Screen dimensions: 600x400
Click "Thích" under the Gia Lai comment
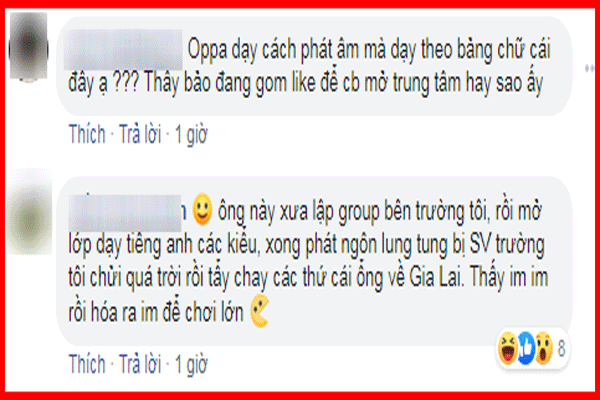point(87,364)
